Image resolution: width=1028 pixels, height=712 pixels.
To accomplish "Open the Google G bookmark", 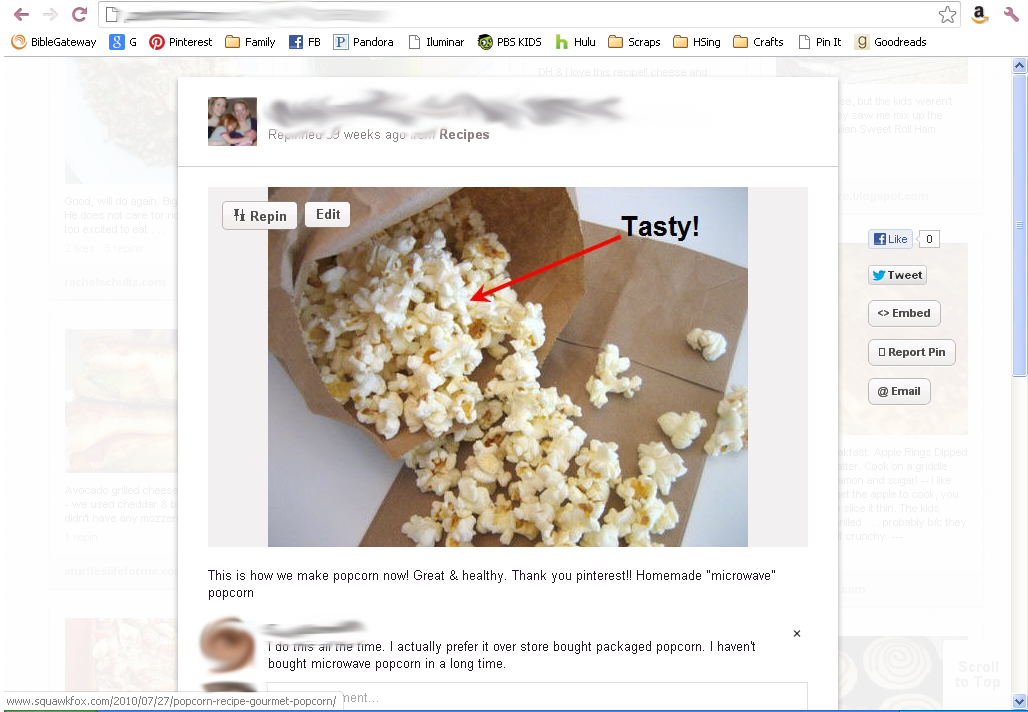I will pyautogui.click(x=123, y=42).
